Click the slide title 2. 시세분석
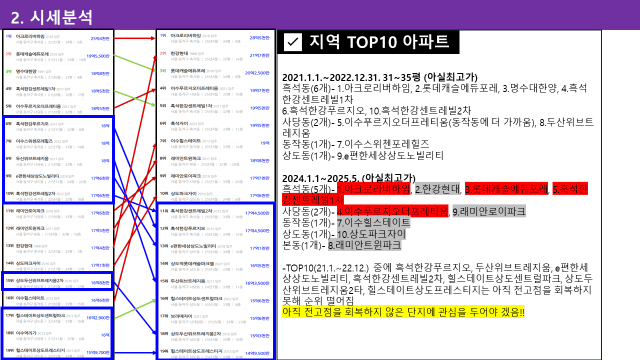The width and height of the screenshot is (640, 360). [52, 17]
